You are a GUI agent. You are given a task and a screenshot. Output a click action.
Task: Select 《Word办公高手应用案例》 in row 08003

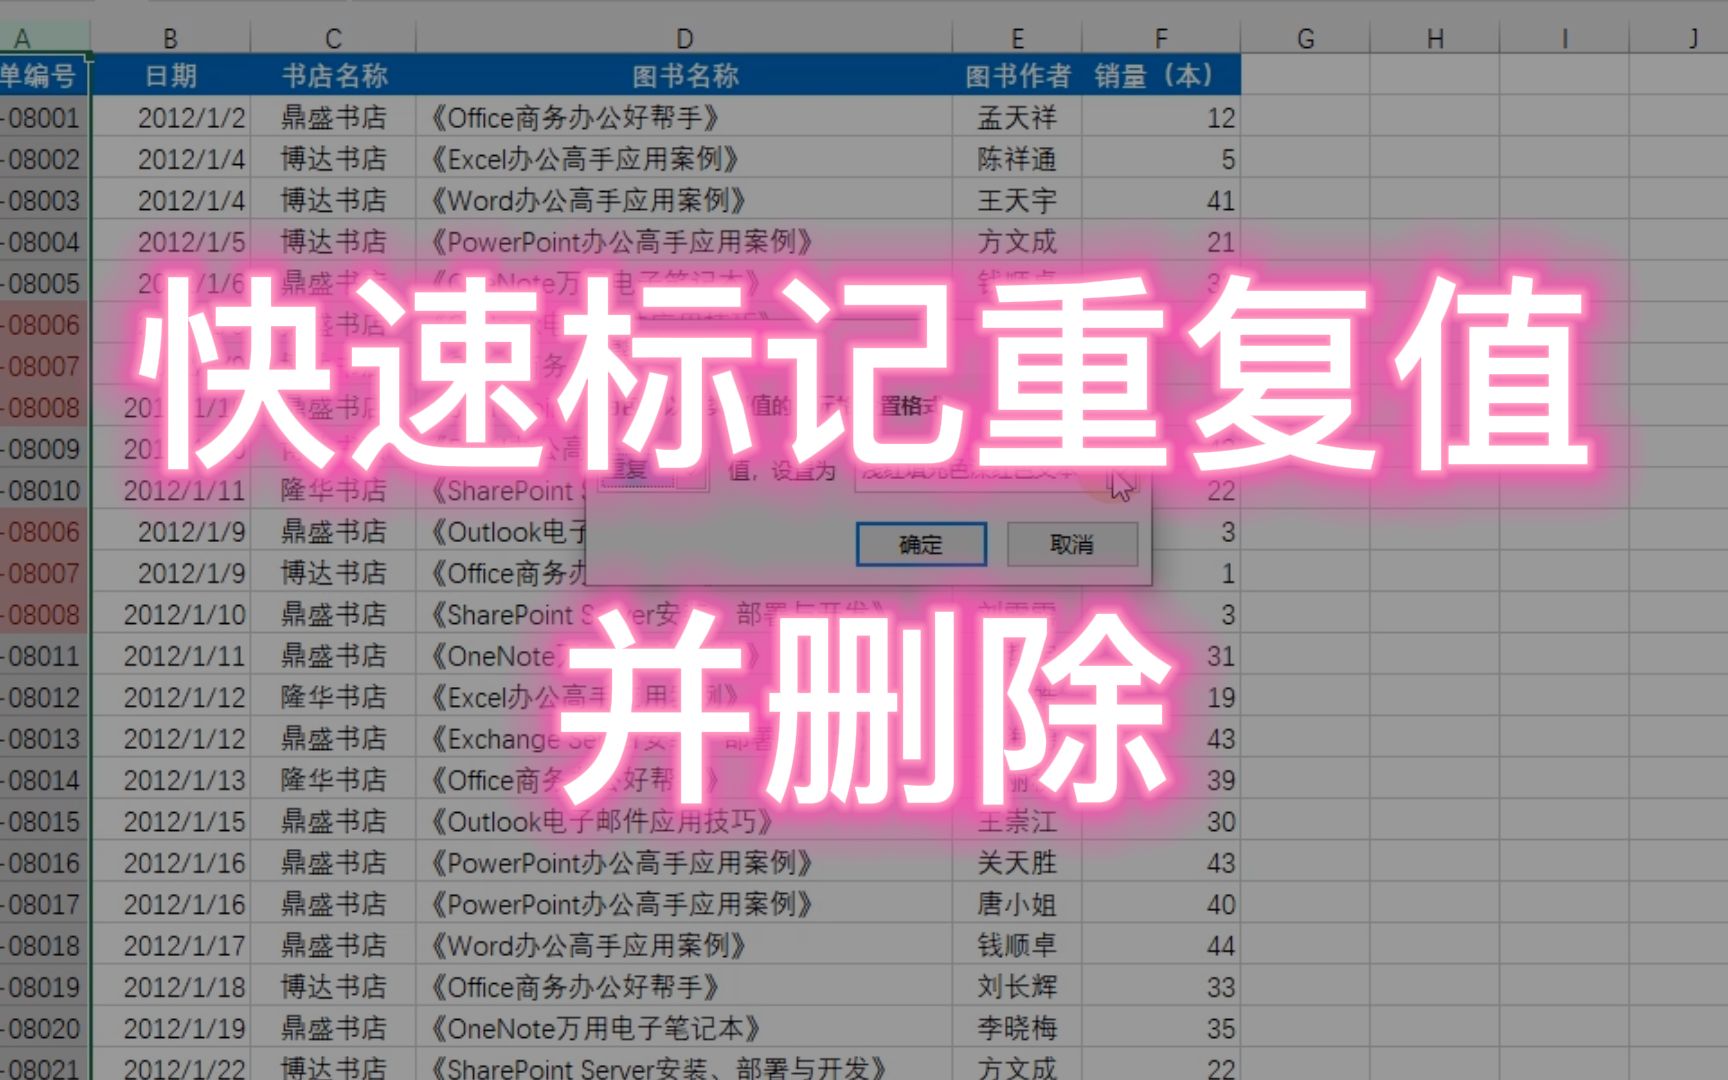(x=684, y=200)
